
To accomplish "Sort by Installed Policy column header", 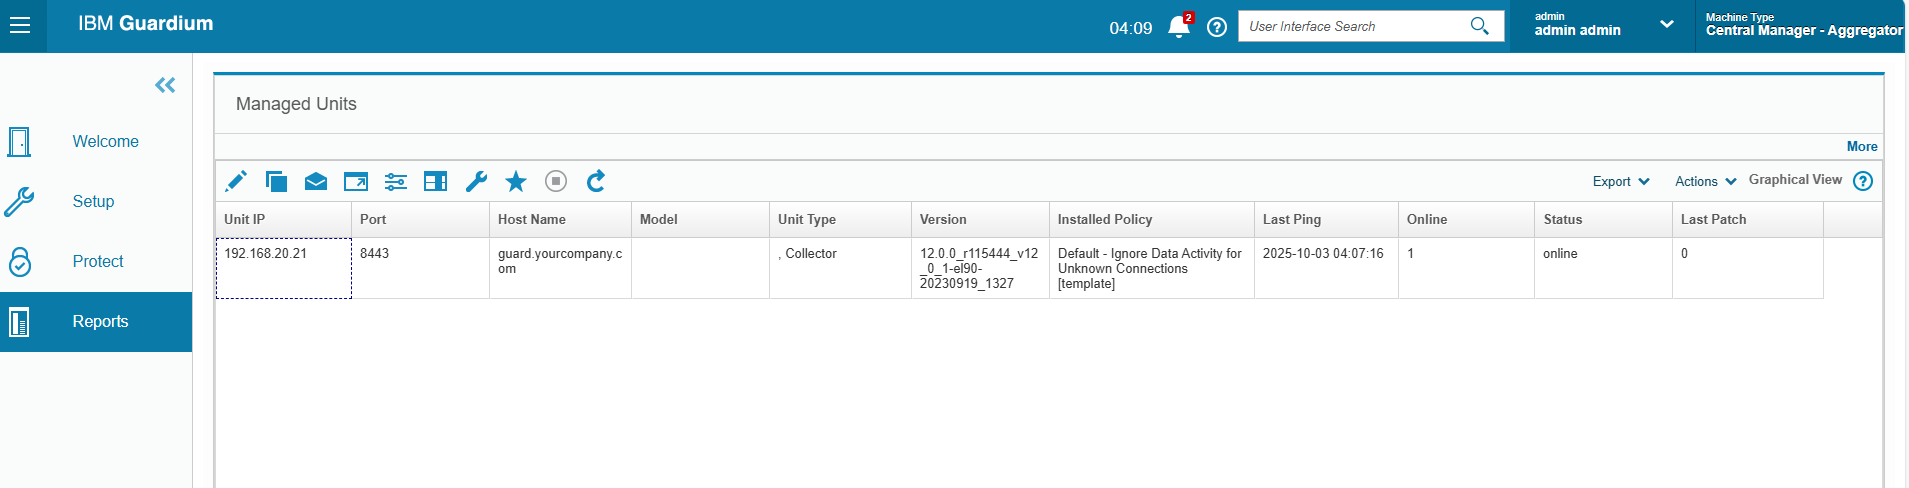I will tap(1152, 220).
